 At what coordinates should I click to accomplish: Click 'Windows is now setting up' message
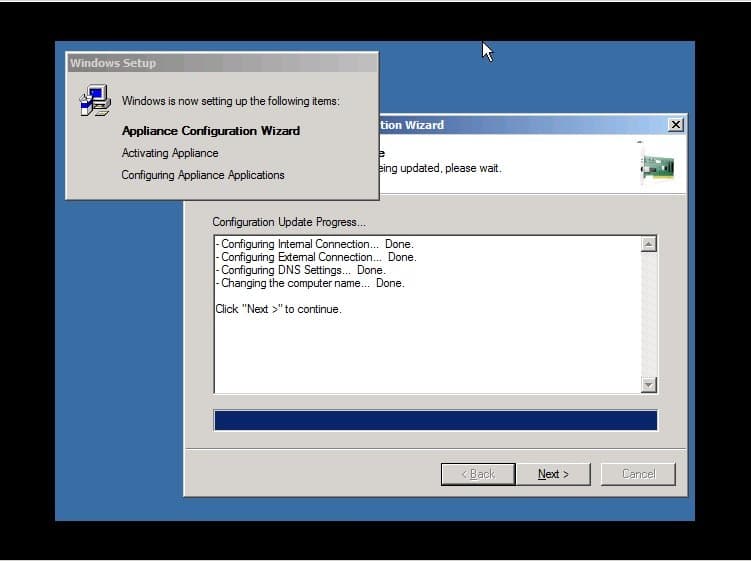(230, 101)
